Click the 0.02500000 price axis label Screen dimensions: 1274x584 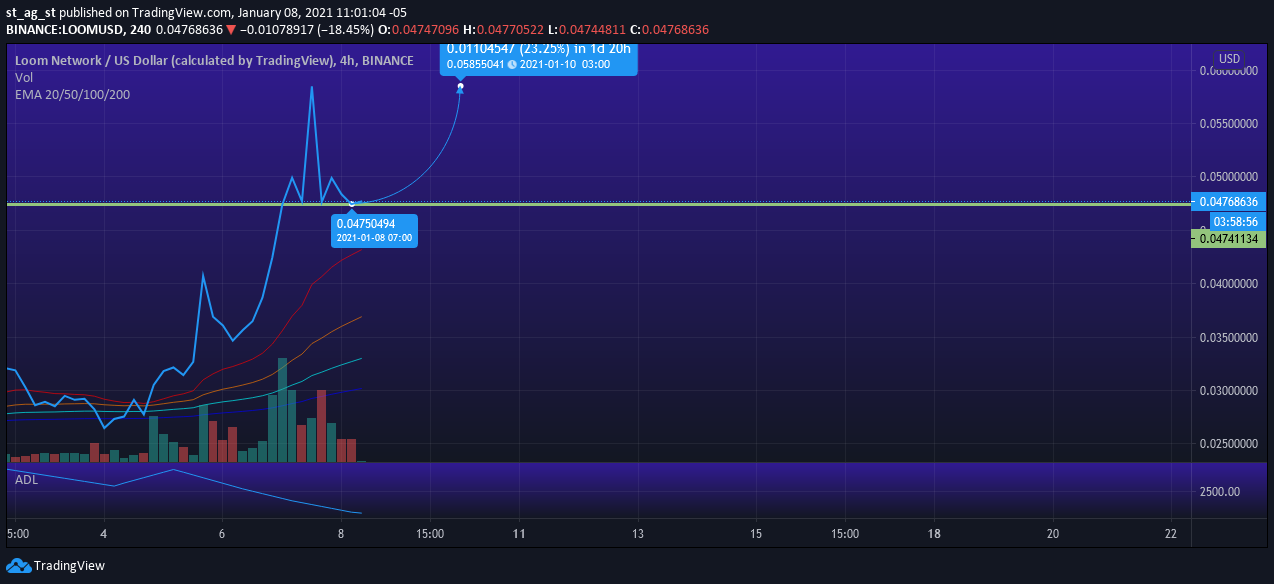1228,444
